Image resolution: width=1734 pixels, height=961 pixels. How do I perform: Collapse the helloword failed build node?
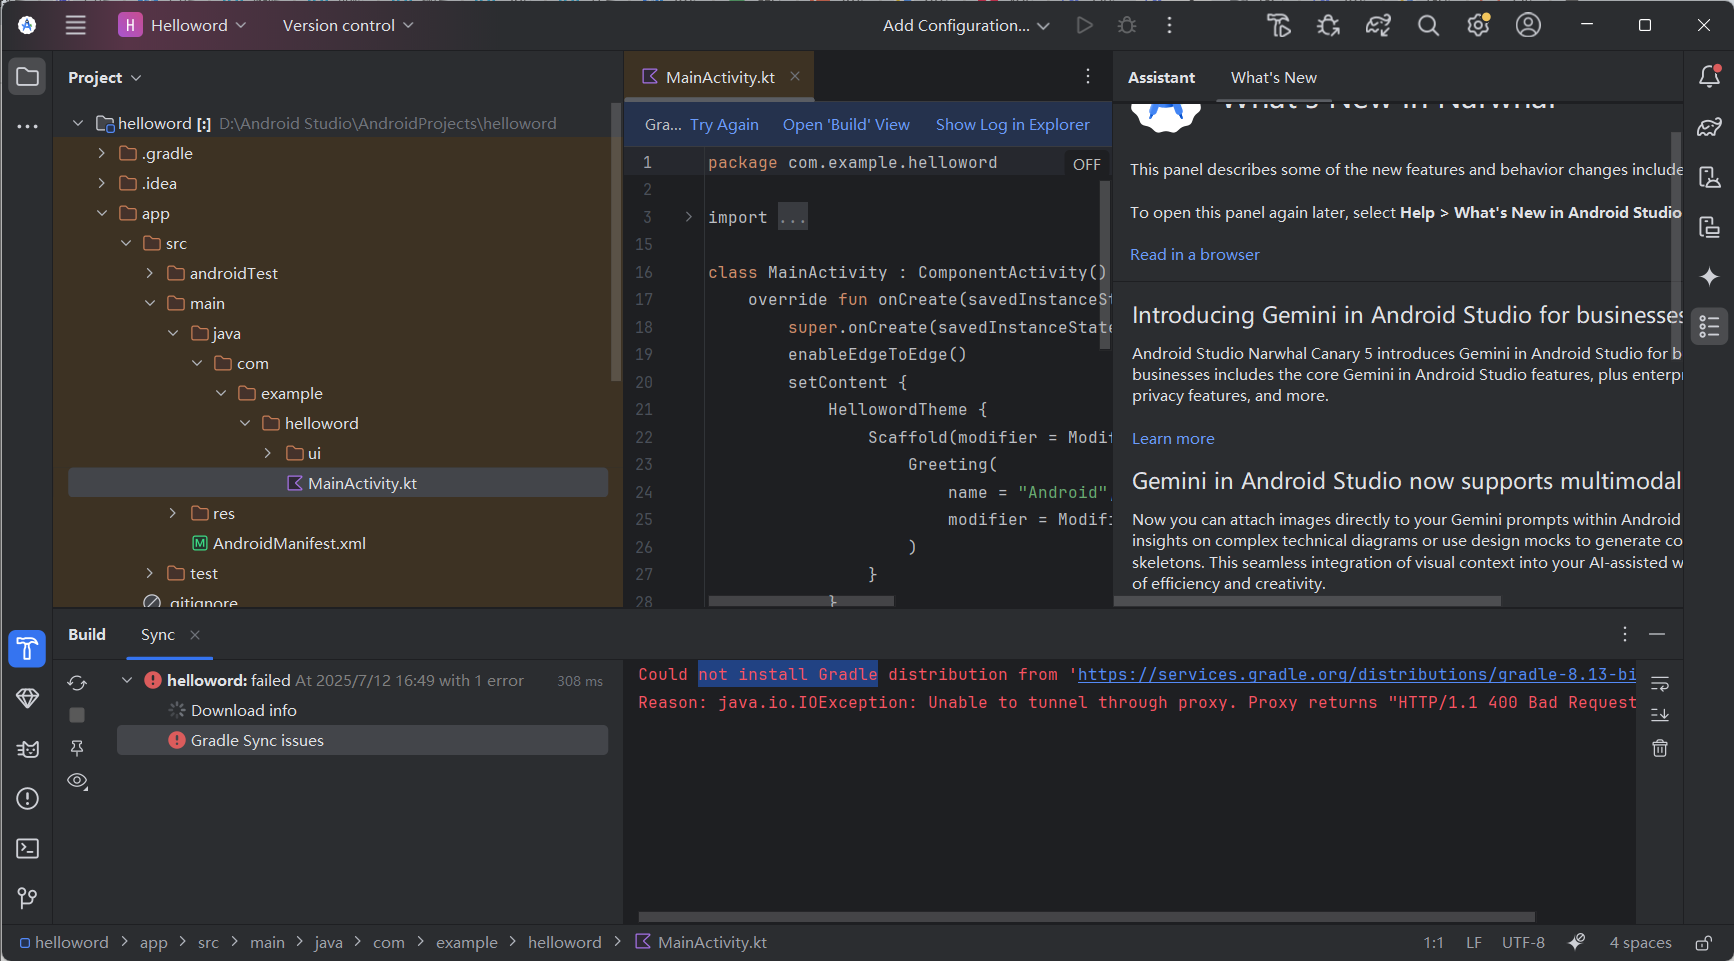tap(127, 680)
